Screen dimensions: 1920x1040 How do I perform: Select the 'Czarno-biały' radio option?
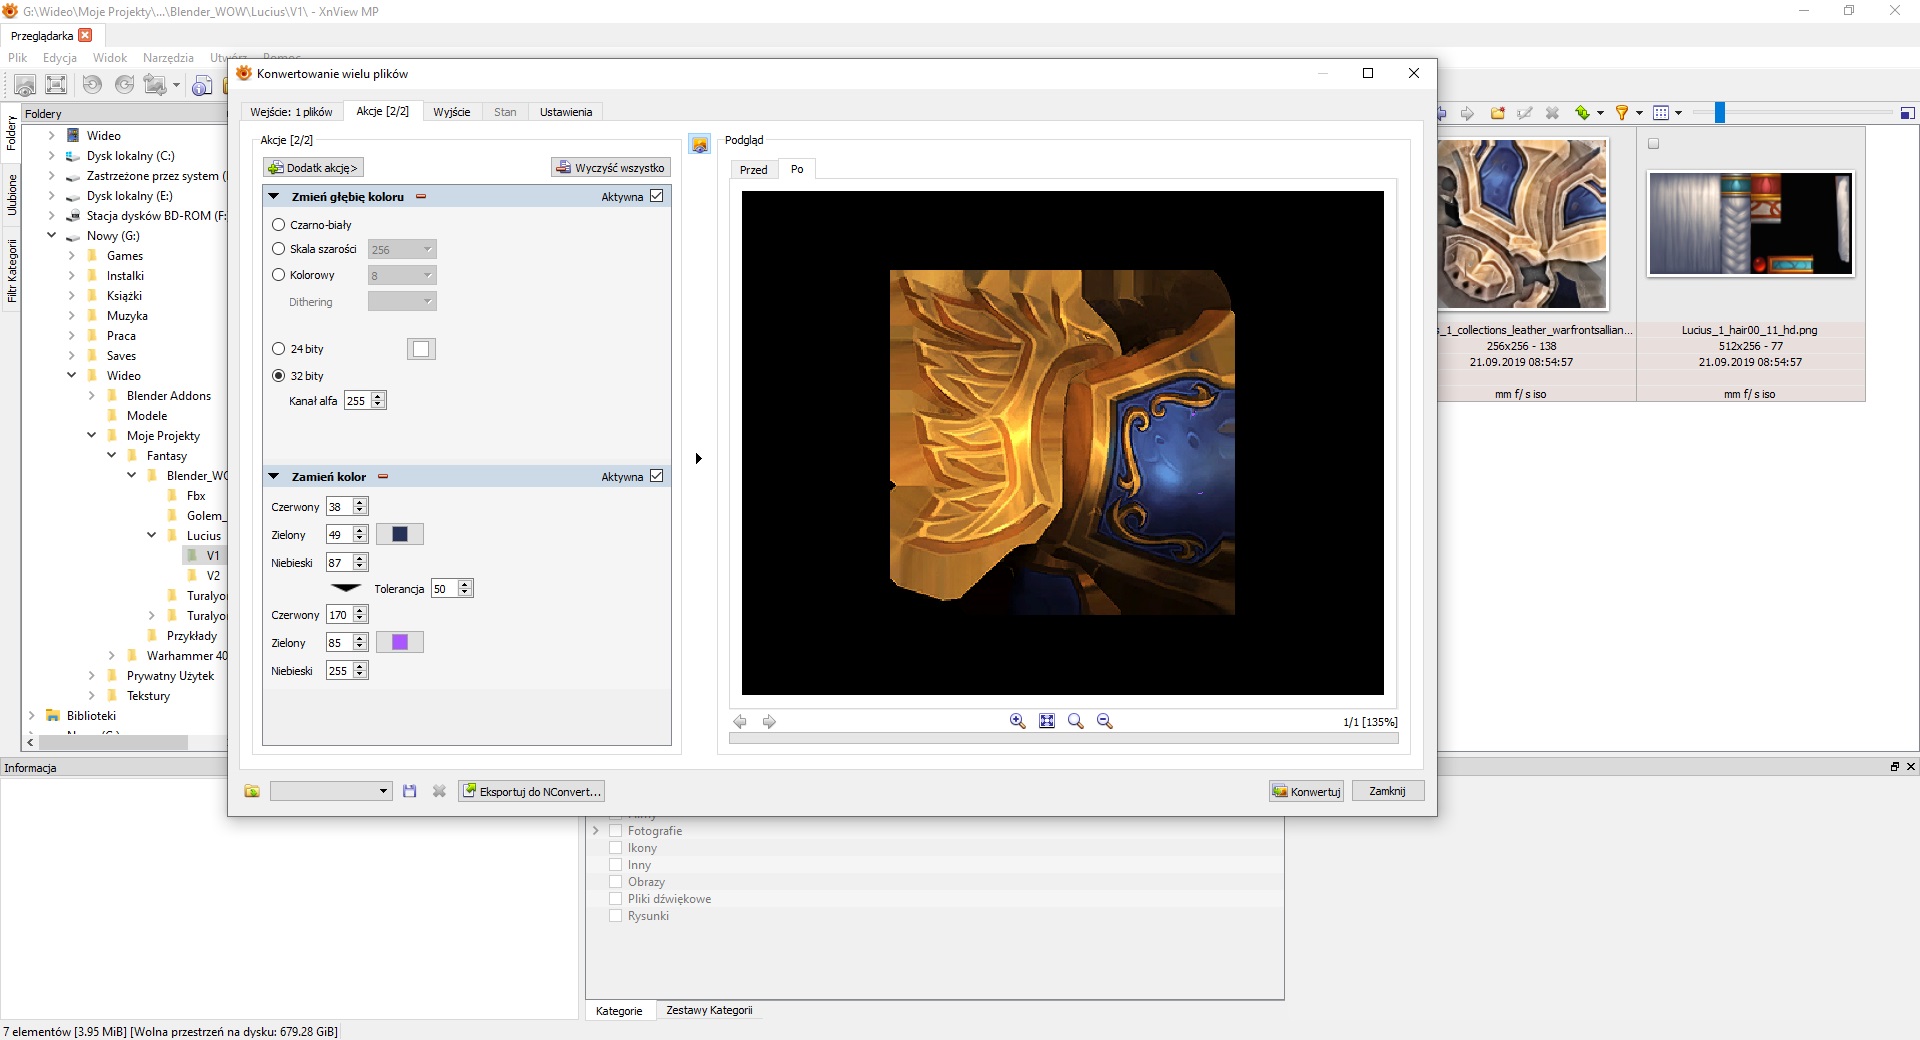[279, 225]
